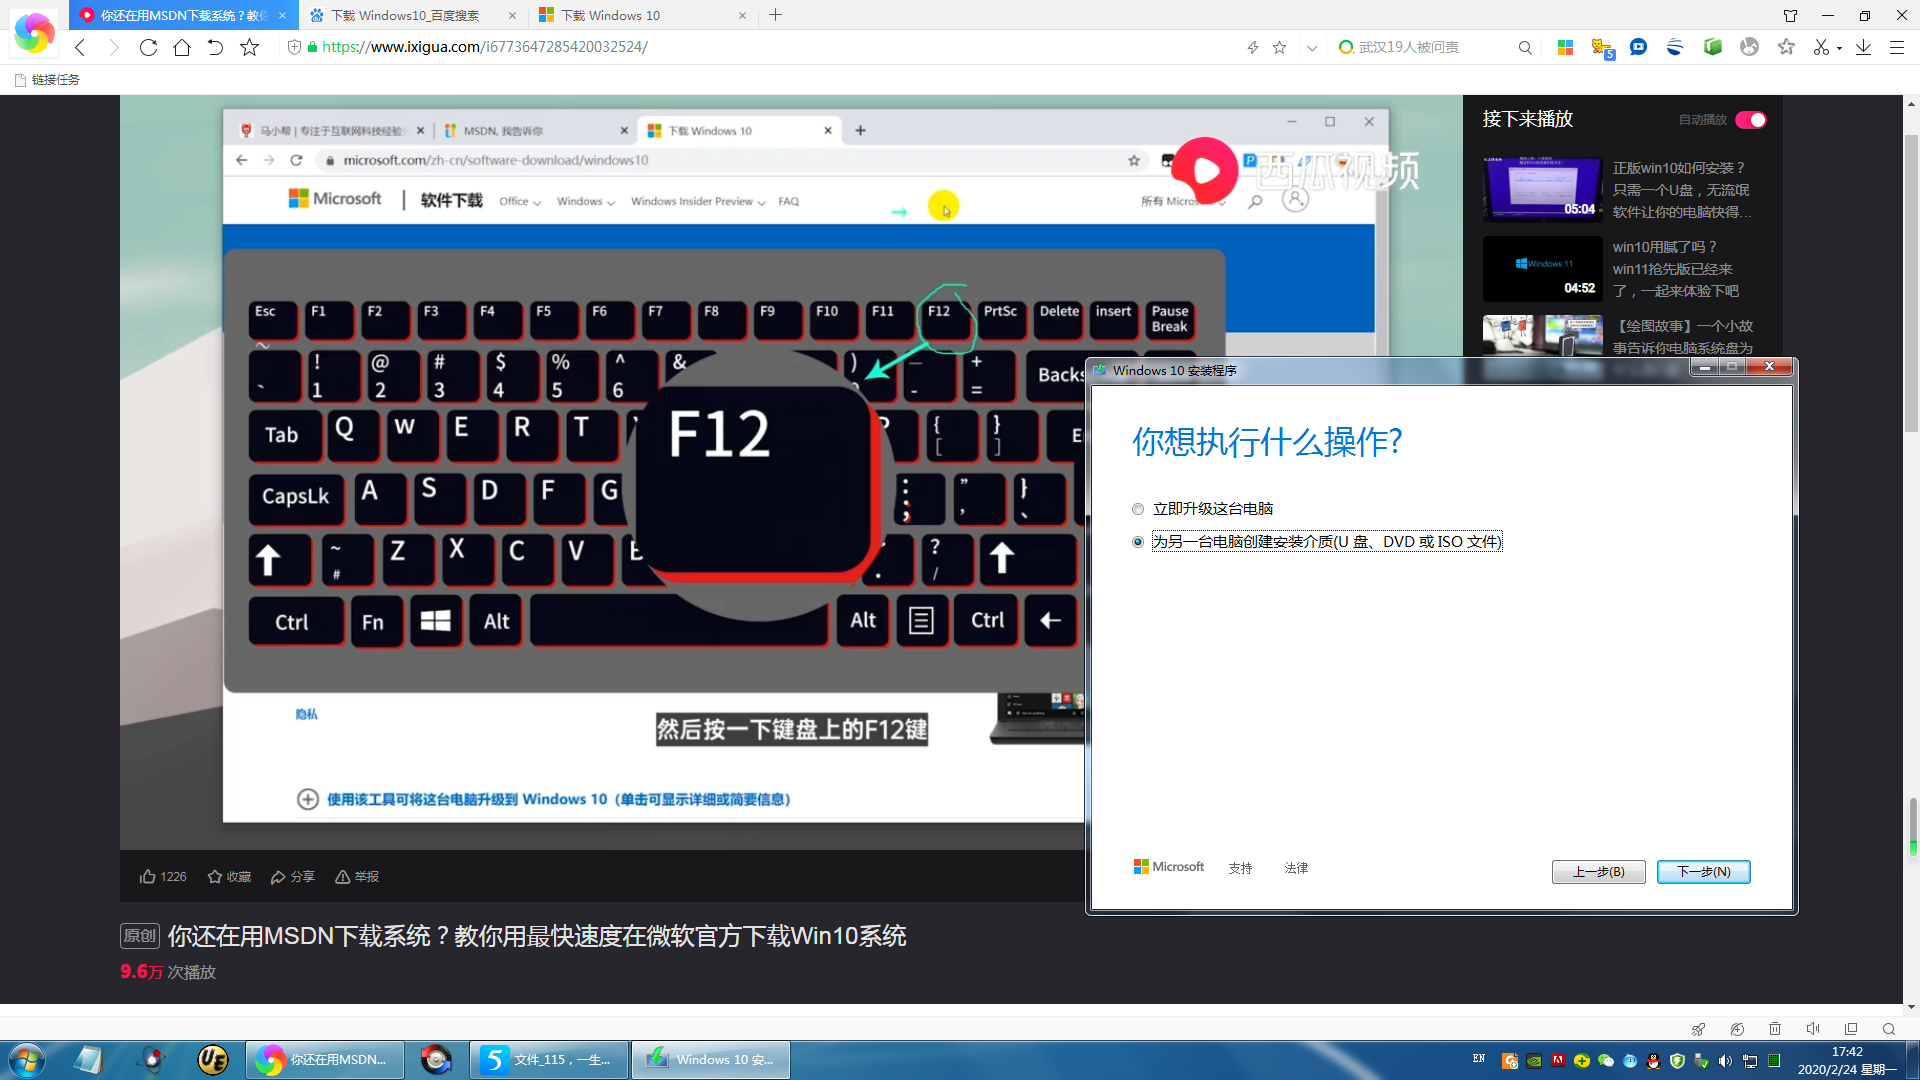Close the 下载 Windows10_百度搜索 tab

512,15
